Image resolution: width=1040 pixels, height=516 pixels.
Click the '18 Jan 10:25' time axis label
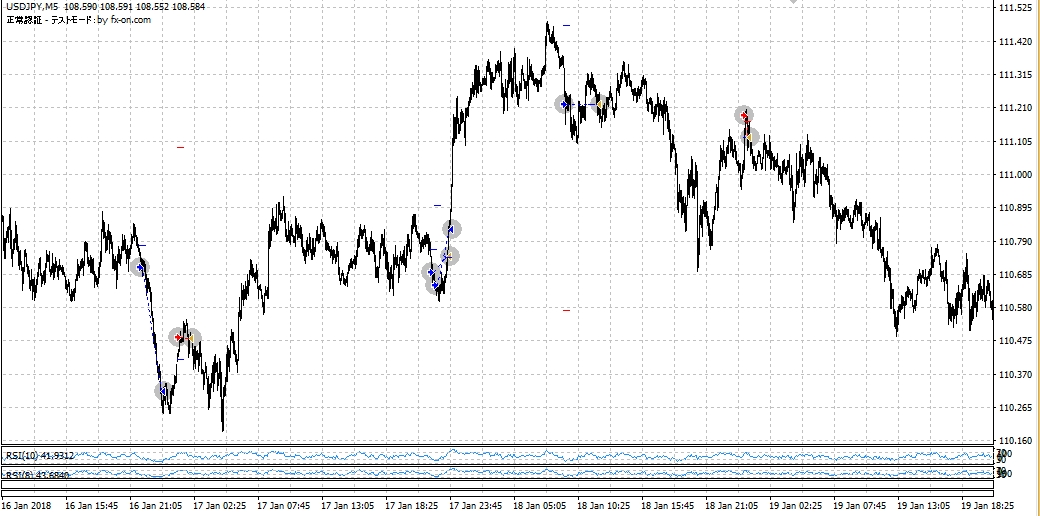(605, 505)
